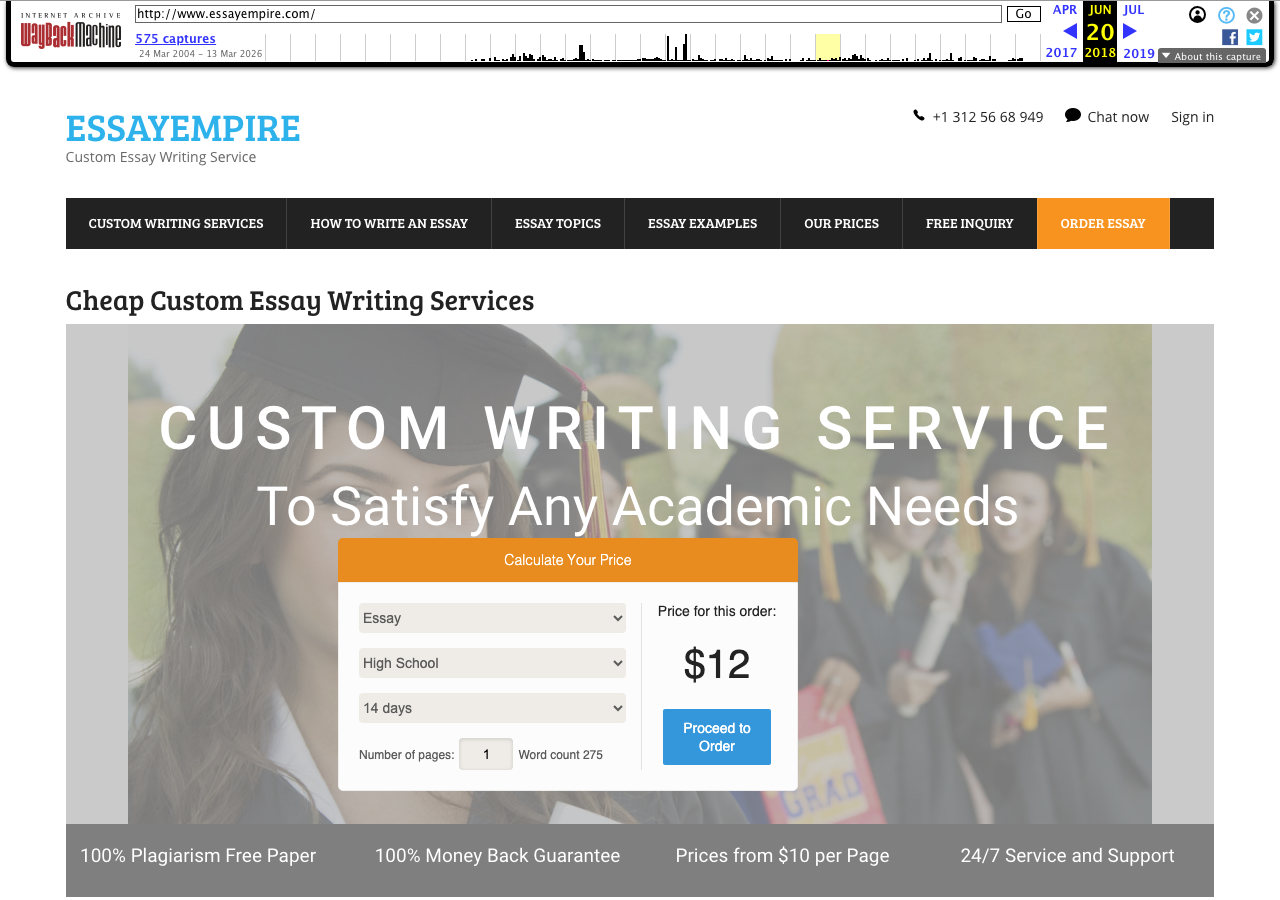Open Custom Writing Services menu
Screen dimensions: 1280x900
[176, 223]
